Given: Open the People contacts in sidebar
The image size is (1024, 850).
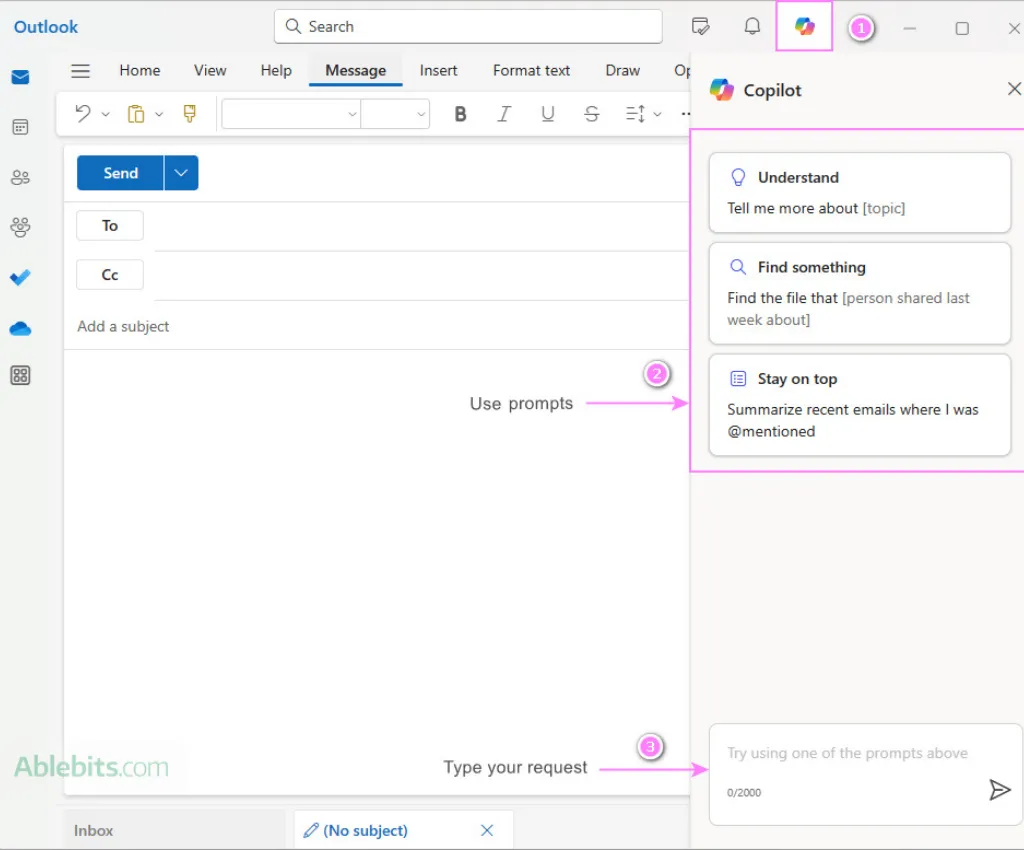Looking at the screenshot, I should (x=20, y=177).
